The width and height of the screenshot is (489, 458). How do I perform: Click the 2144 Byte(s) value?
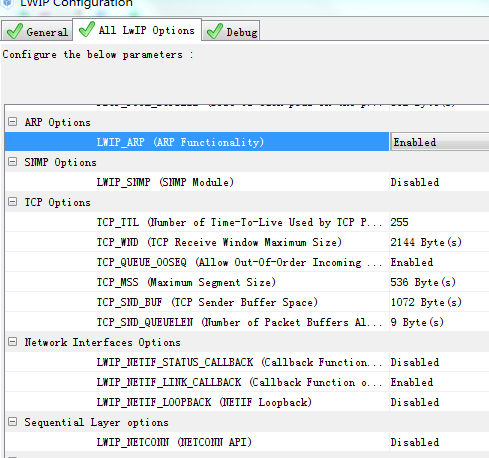coord(426,242)
